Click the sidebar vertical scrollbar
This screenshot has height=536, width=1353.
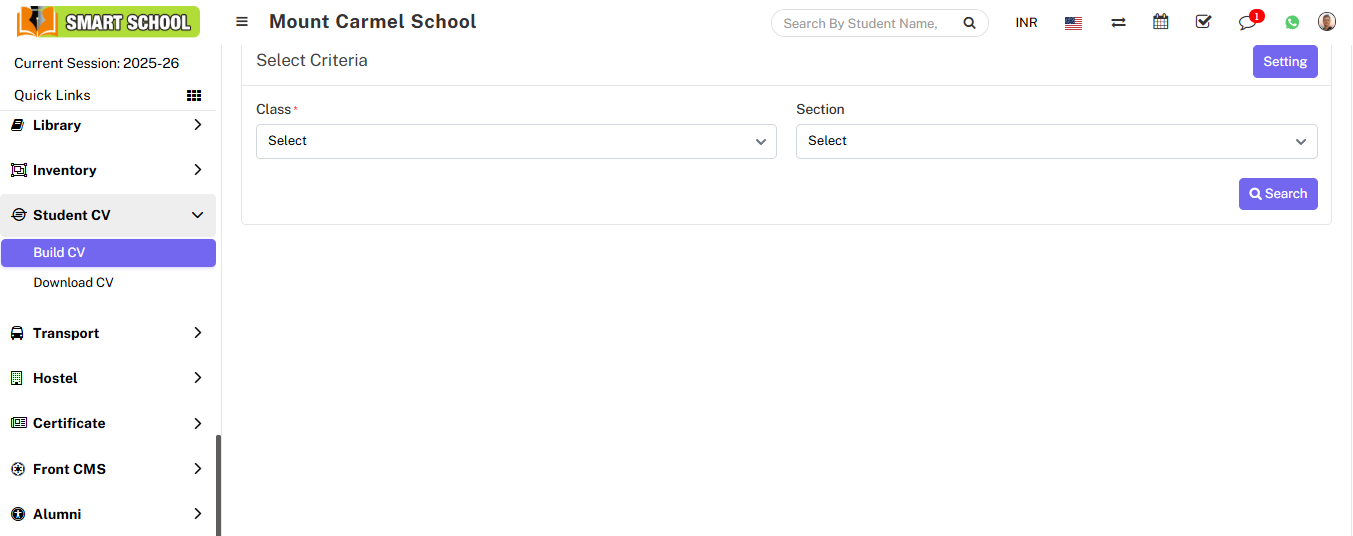(x=219, y=485)
